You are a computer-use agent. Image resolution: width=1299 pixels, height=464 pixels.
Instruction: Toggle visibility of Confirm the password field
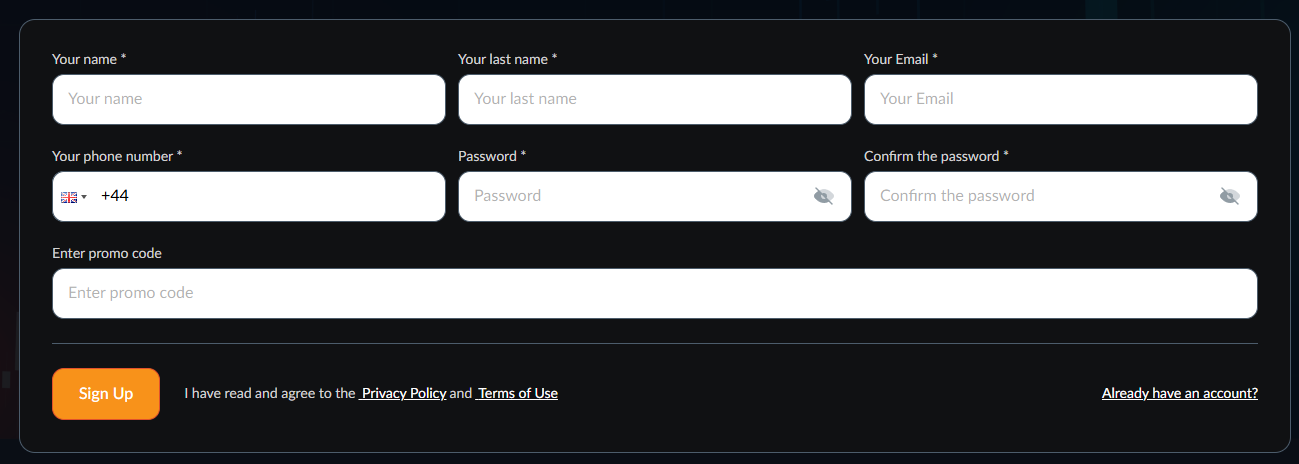pos(1229,196)
